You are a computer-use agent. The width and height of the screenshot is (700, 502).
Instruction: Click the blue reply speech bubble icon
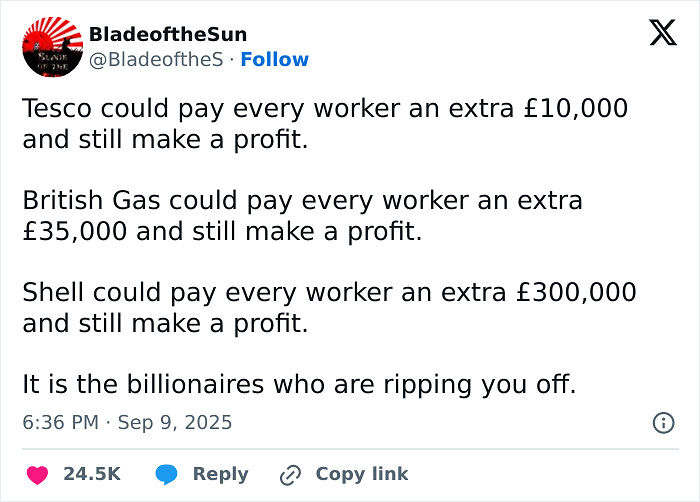[167, 474]
